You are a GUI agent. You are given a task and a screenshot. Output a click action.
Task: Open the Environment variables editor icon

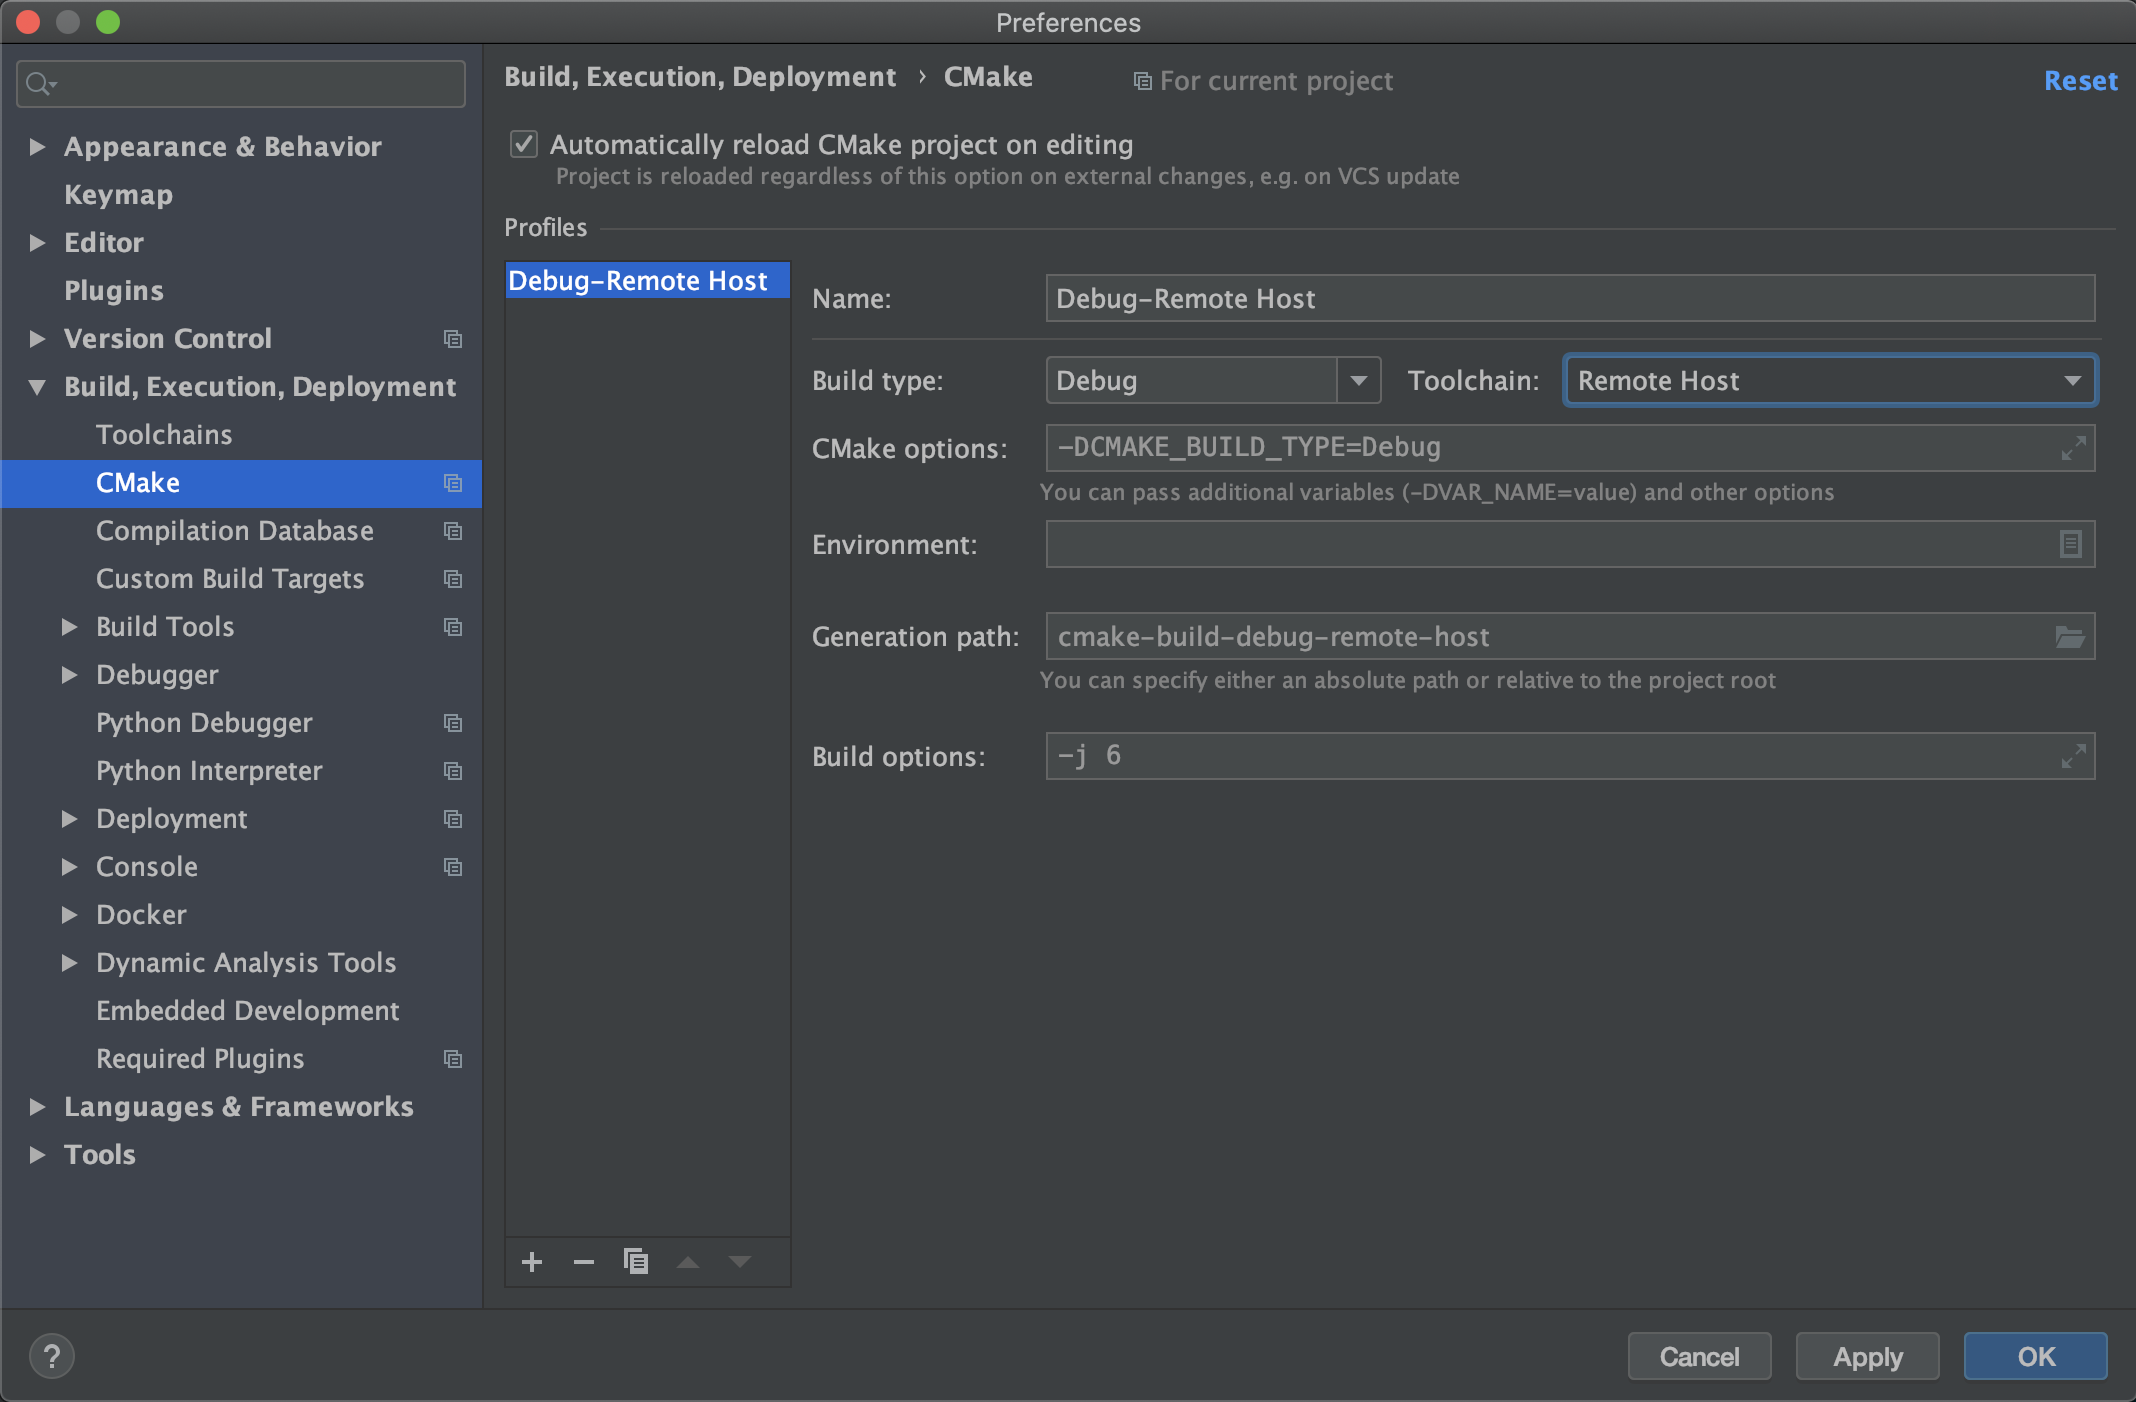pos(2070,544)
